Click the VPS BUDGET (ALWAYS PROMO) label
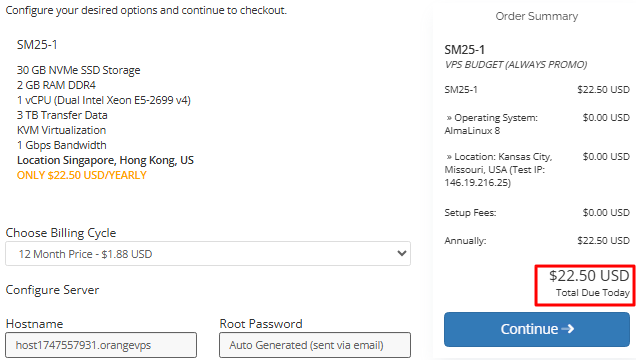The height and width of the screenshot is (360, 636). (x=516, y=65)
